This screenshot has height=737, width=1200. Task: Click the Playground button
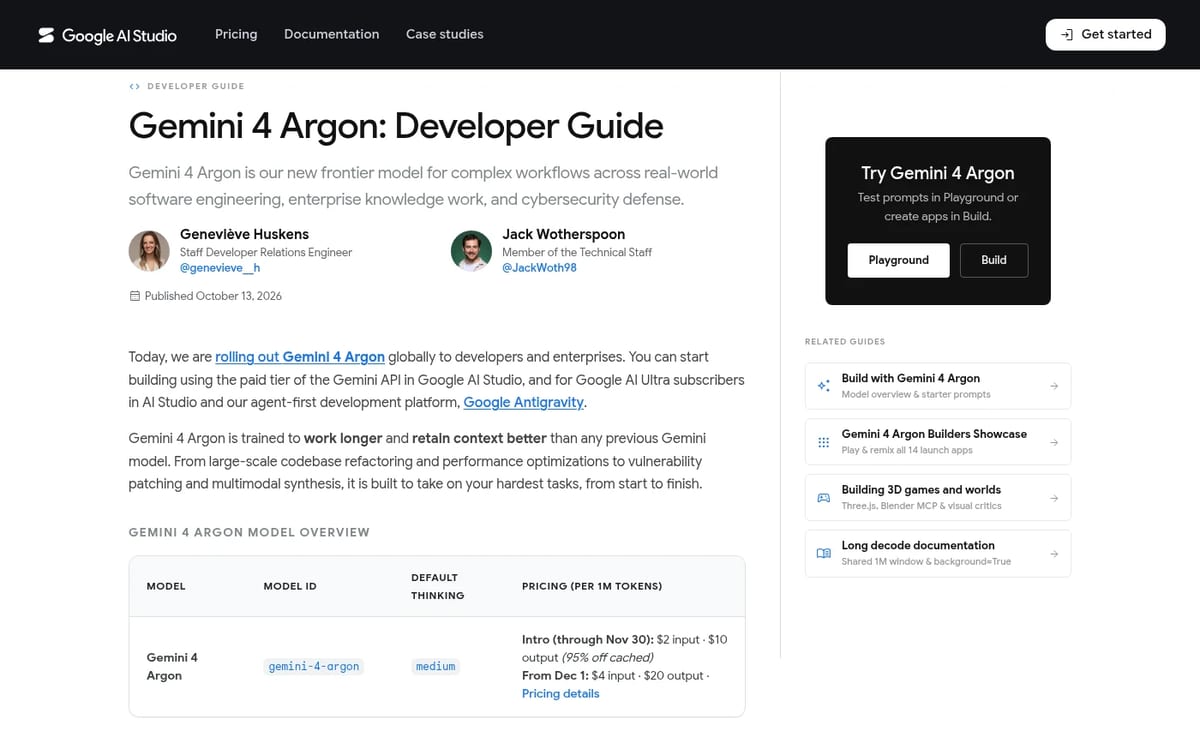point(898,260)
